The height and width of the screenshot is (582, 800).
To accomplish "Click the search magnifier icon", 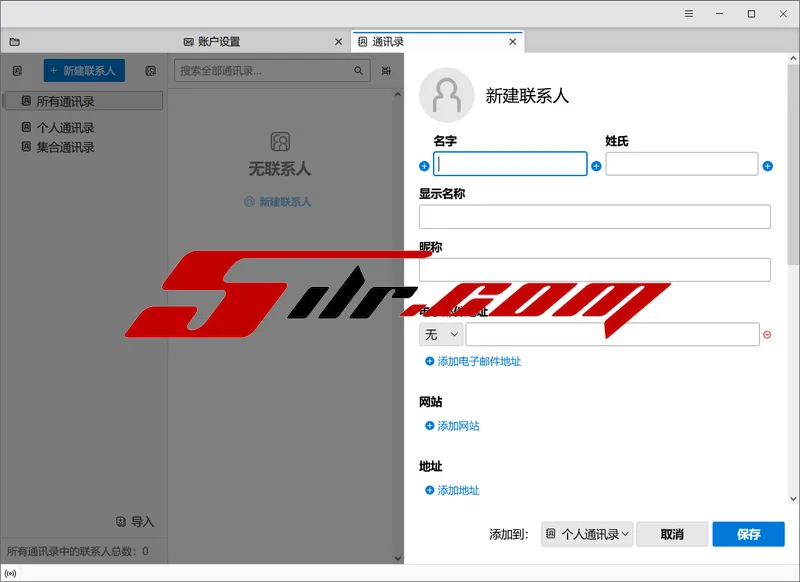I will (x=359, y=70).
